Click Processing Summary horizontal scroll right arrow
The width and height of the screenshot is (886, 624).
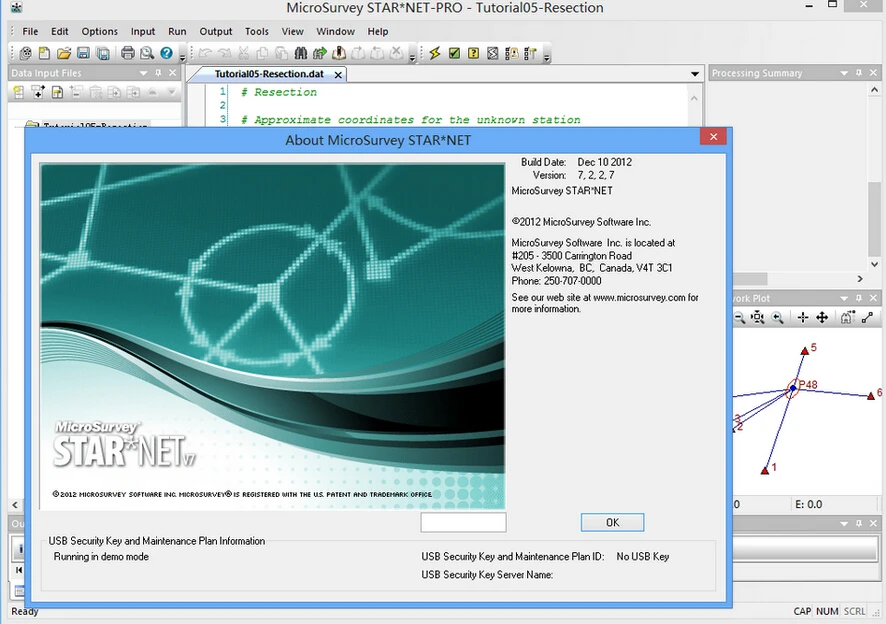tap(860, 279)
